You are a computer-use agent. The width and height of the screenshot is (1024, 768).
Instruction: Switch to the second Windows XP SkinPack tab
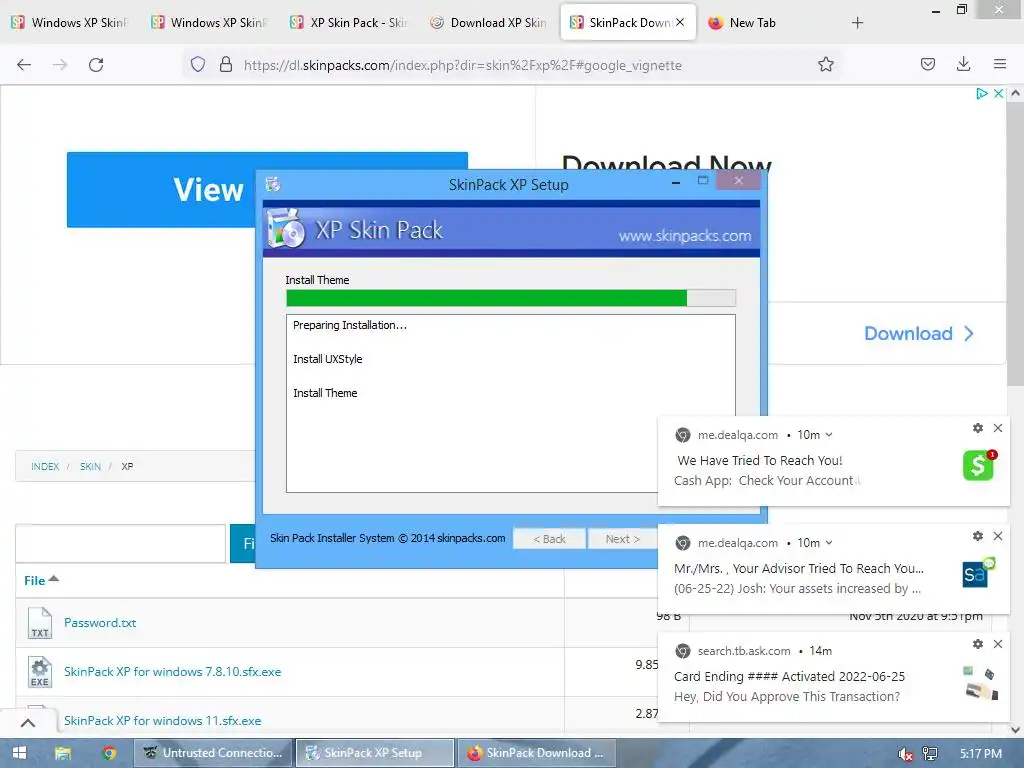[210, 23]
